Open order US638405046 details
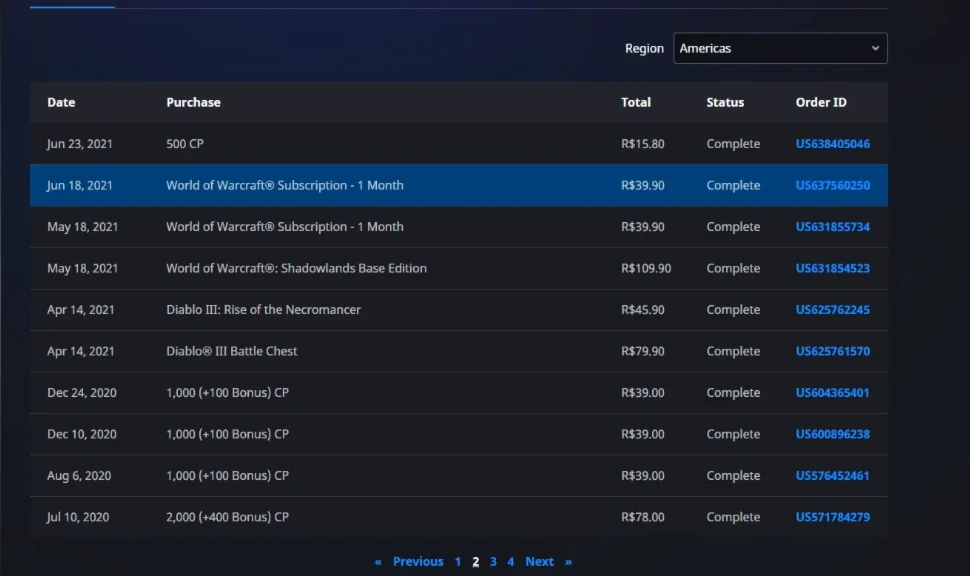The height and width of the screenshot is (576, 970). (833, 144)
